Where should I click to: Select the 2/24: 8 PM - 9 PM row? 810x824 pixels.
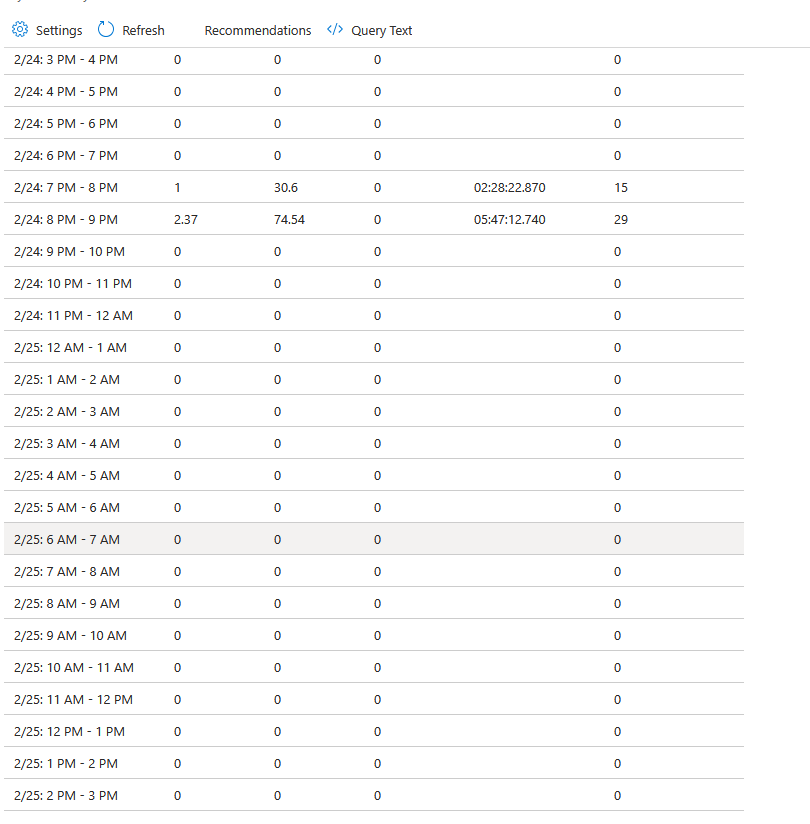pyautogui.click(x=374, y=219)
